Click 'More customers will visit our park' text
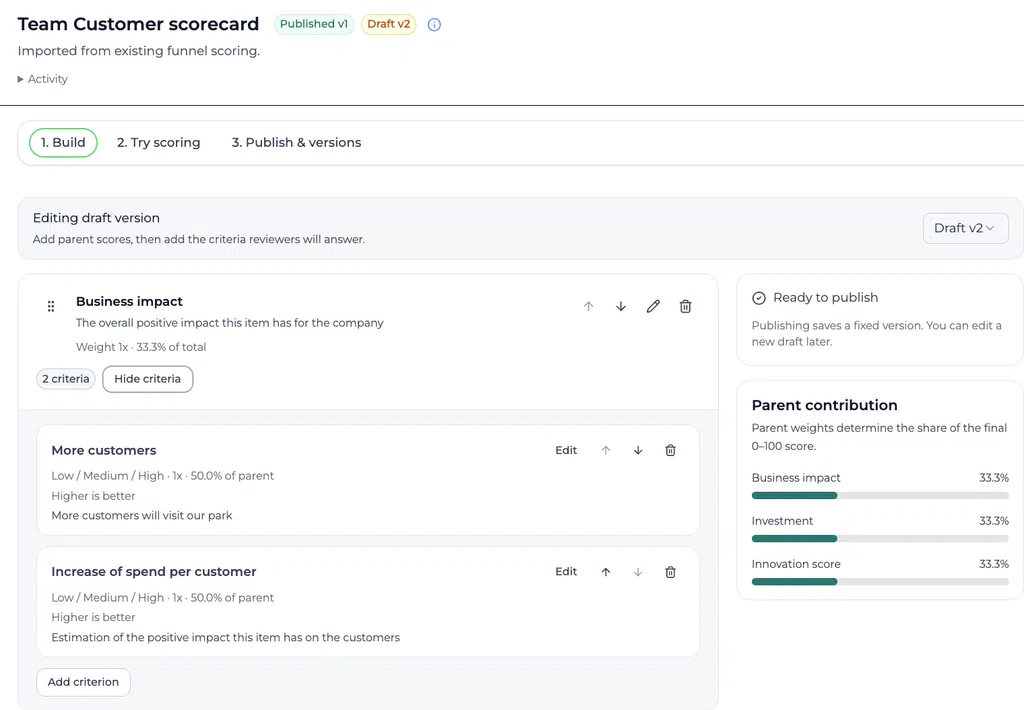The image size is (1024, 710). (142, 515)
